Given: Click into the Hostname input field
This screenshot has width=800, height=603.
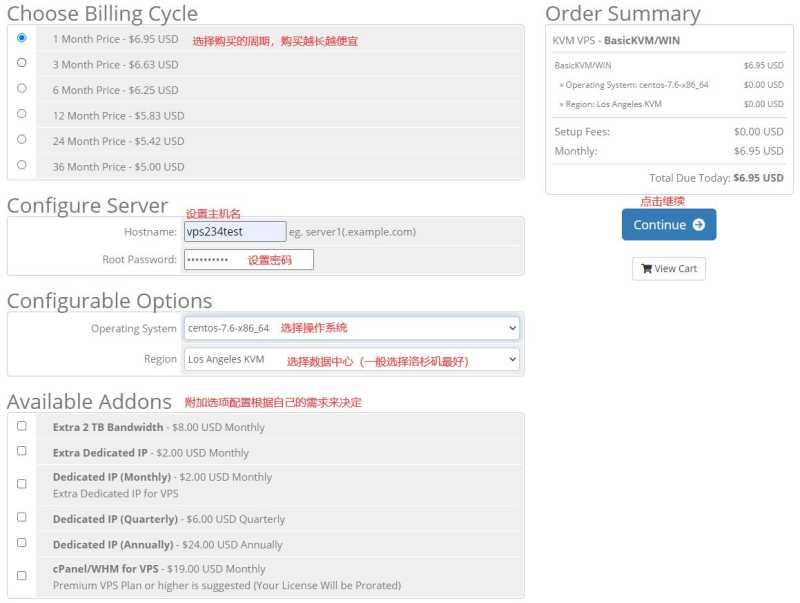Looking at the screenshot, I should coord(235,232).
